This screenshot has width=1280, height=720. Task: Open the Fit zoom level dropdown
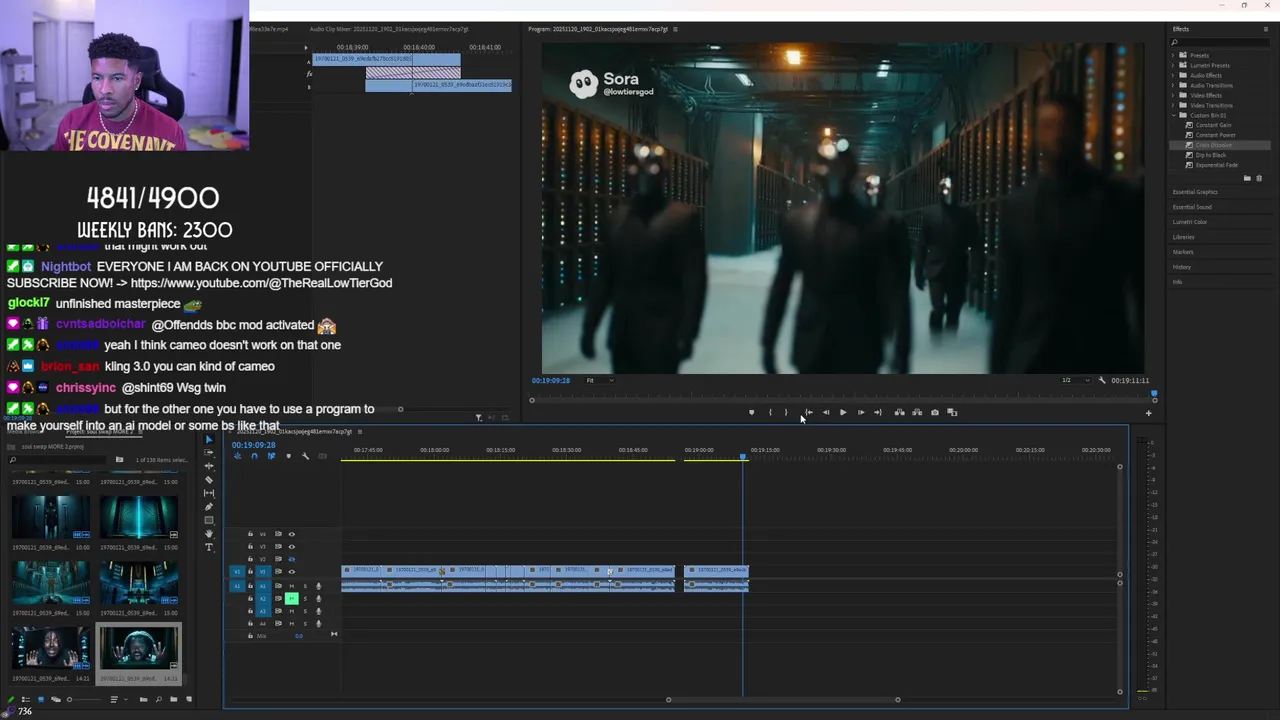[599, 380]
